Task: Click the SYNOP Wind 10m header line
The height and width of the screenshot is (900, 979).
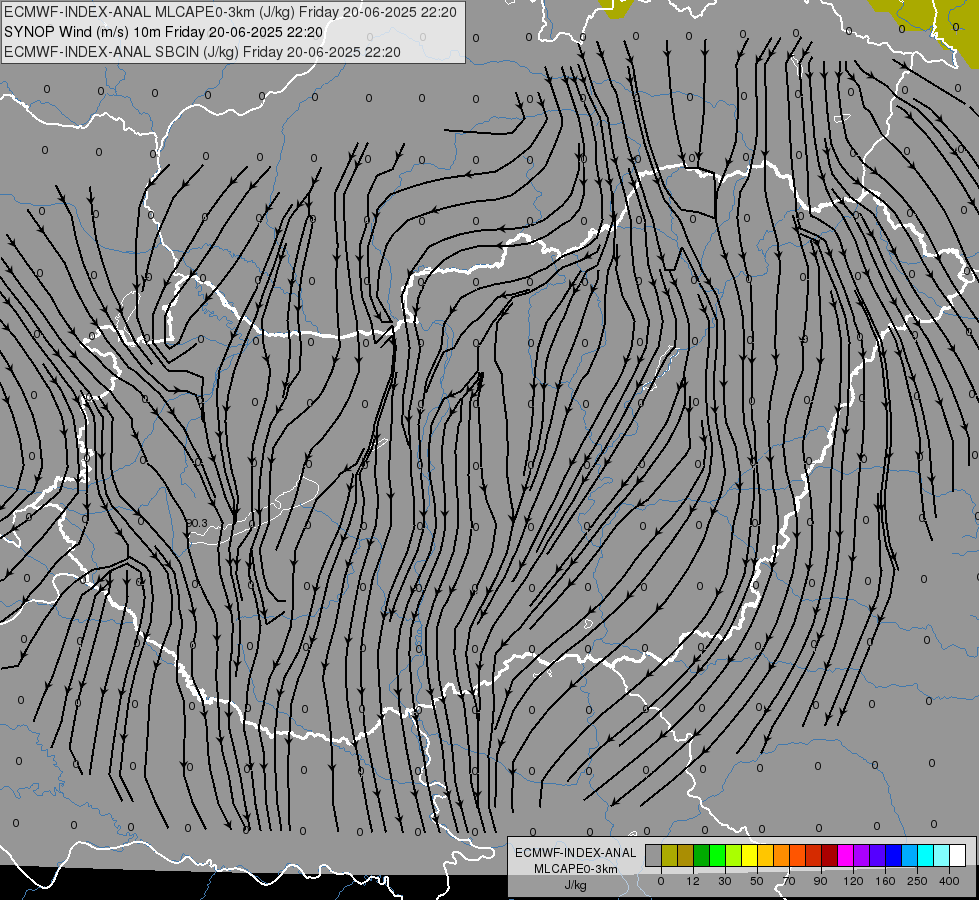Action: coord(163,32)
